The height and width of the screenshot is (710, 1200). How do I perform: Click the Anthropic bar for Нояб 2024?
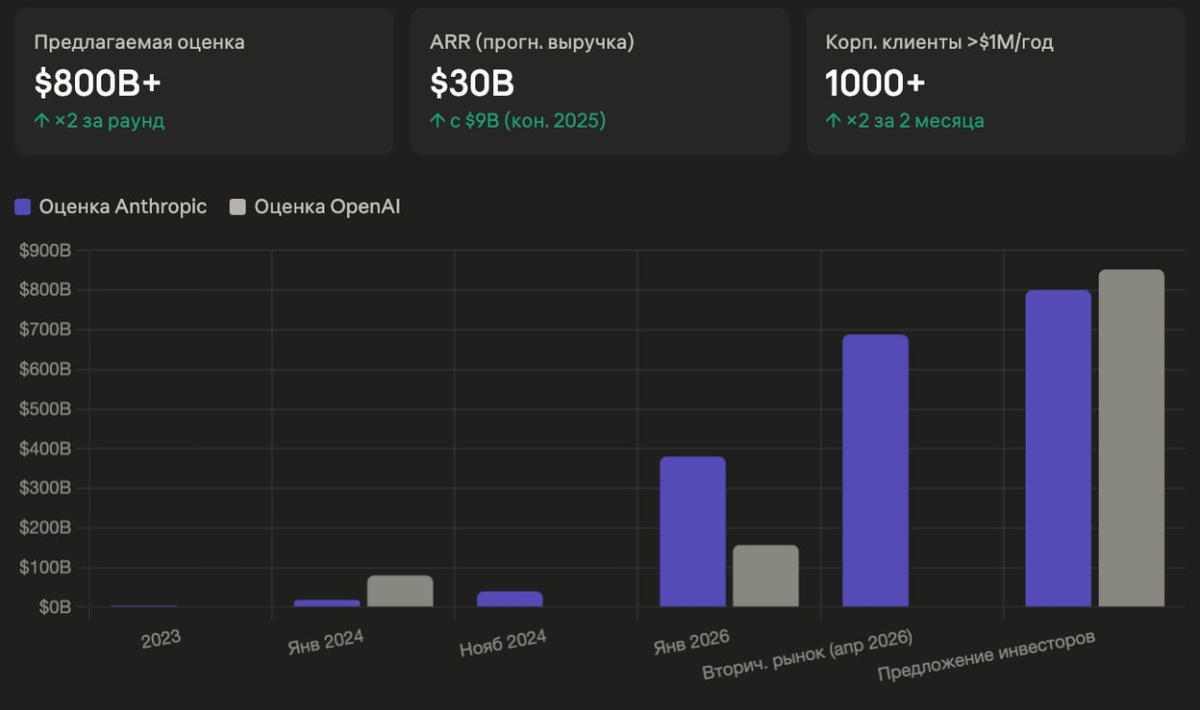coord(510,599)
